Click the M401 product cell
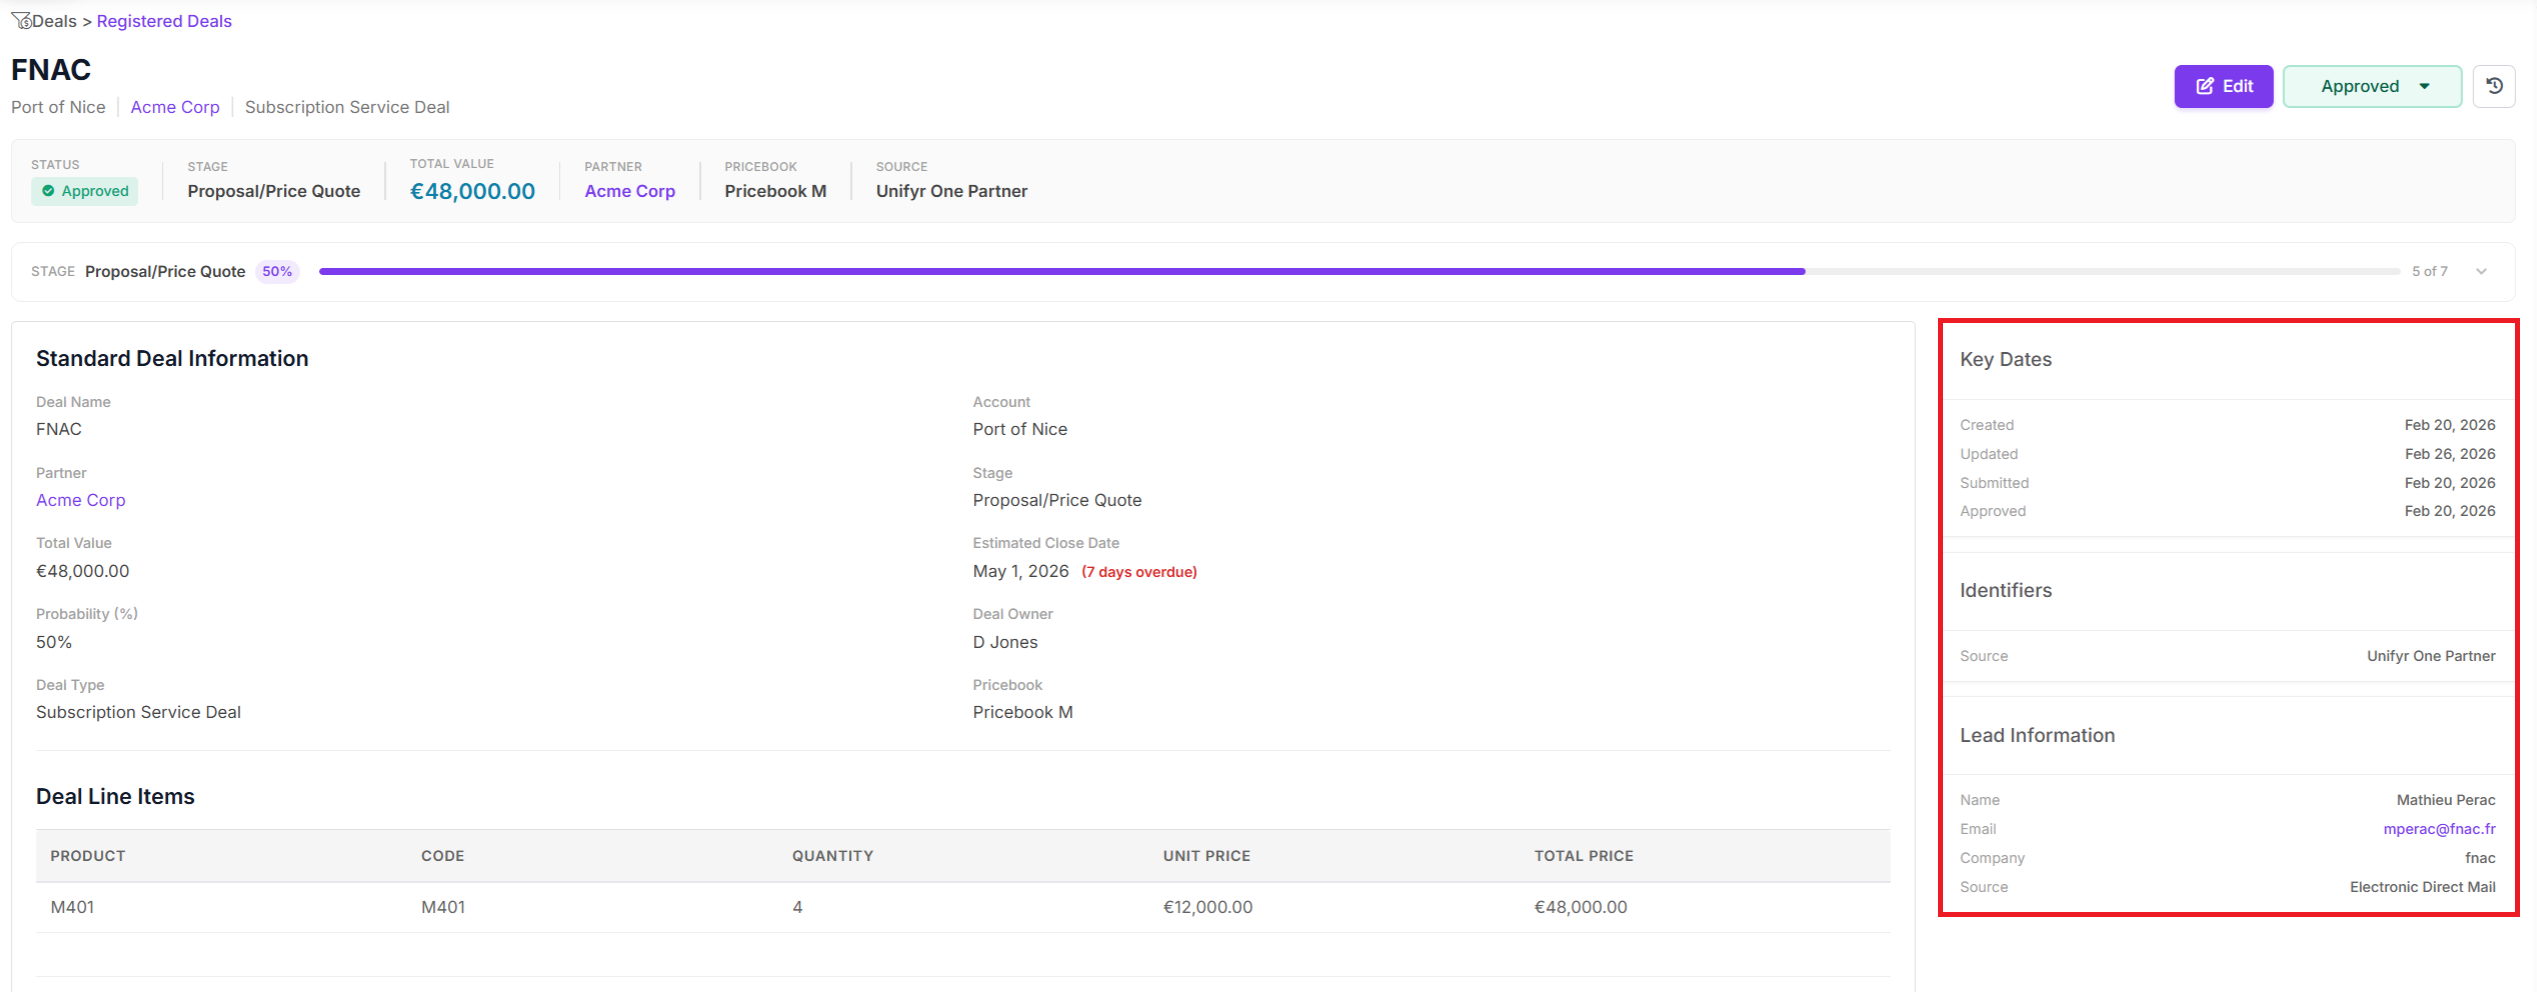The height and width of the screenshot is (992, 2537). pos(72,907)
